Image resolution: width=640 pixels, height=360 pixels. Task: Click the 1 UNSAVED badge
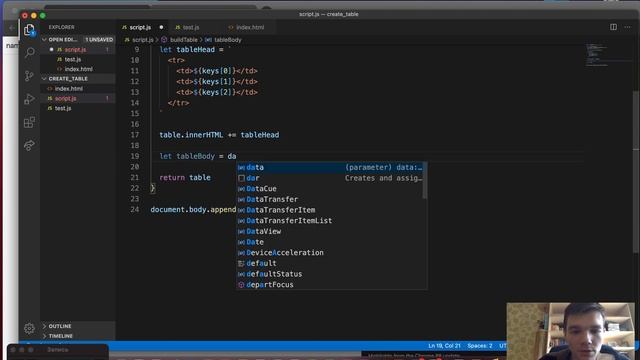coord(99,40)
